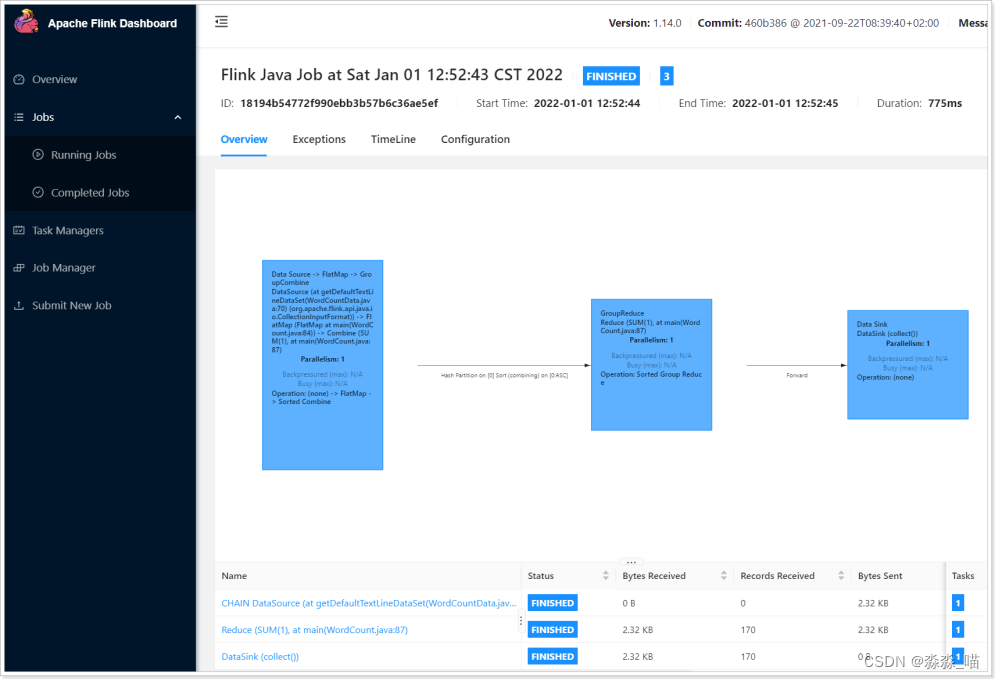995x679 pixels.
Task: Click the Hash Partition edge label
Action: [504, 376]
